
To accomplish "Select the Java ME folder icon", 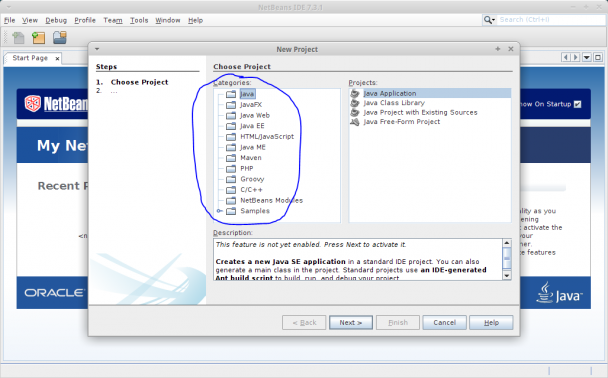I will point(231,147).
